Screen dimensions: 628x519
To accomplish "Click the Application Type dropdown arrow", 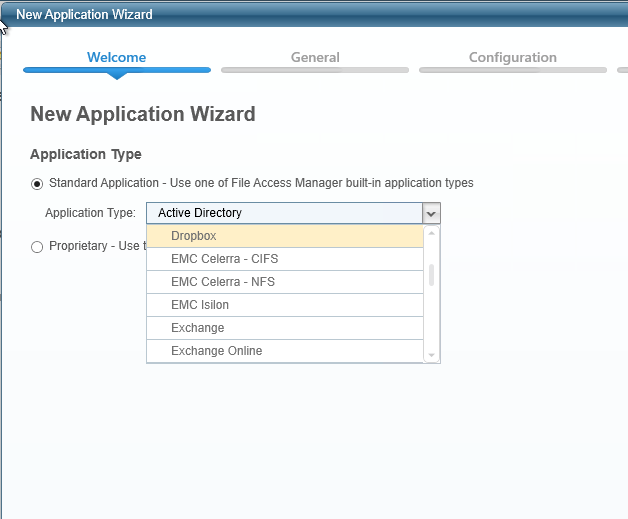I will pos(430,213).
